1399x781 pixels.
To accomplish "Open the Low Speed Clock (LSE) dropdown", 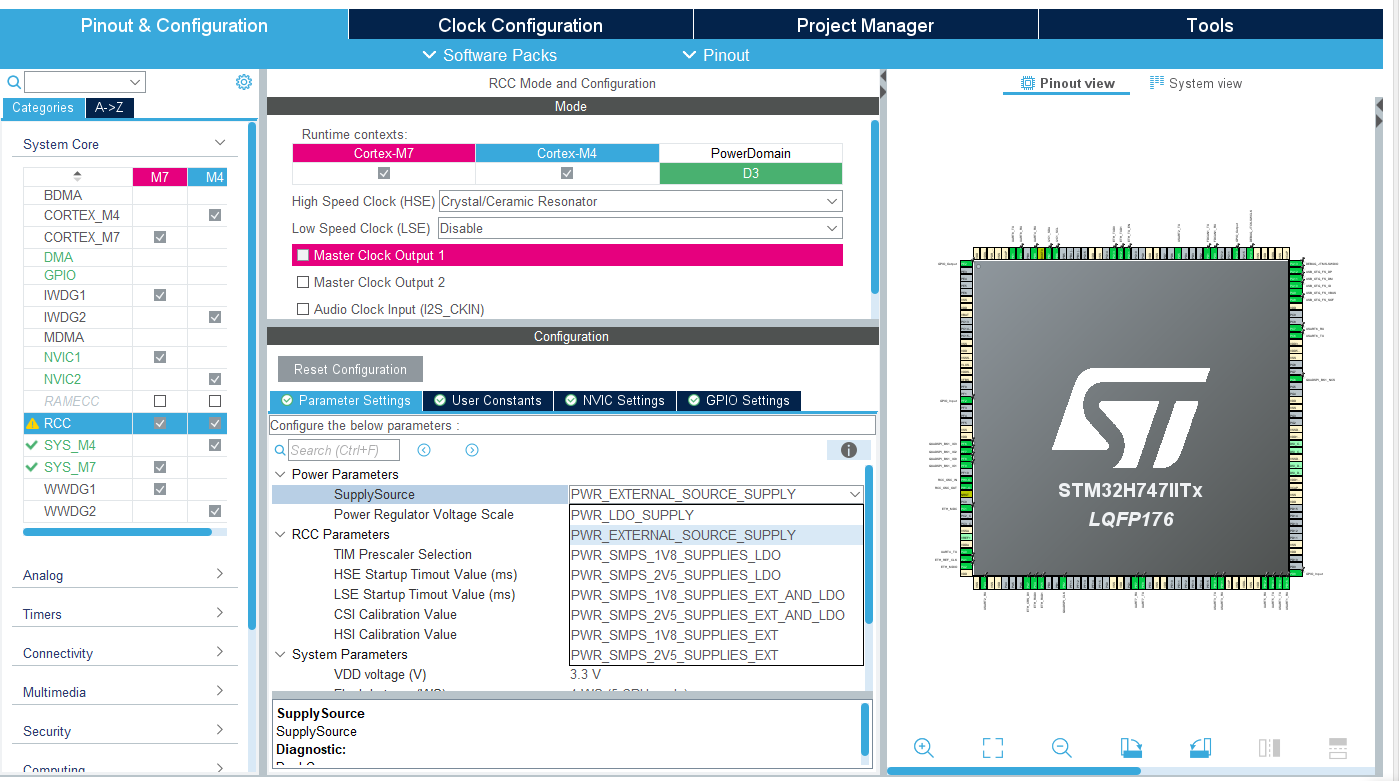I will pyautogui.click(x=831, y=228).
